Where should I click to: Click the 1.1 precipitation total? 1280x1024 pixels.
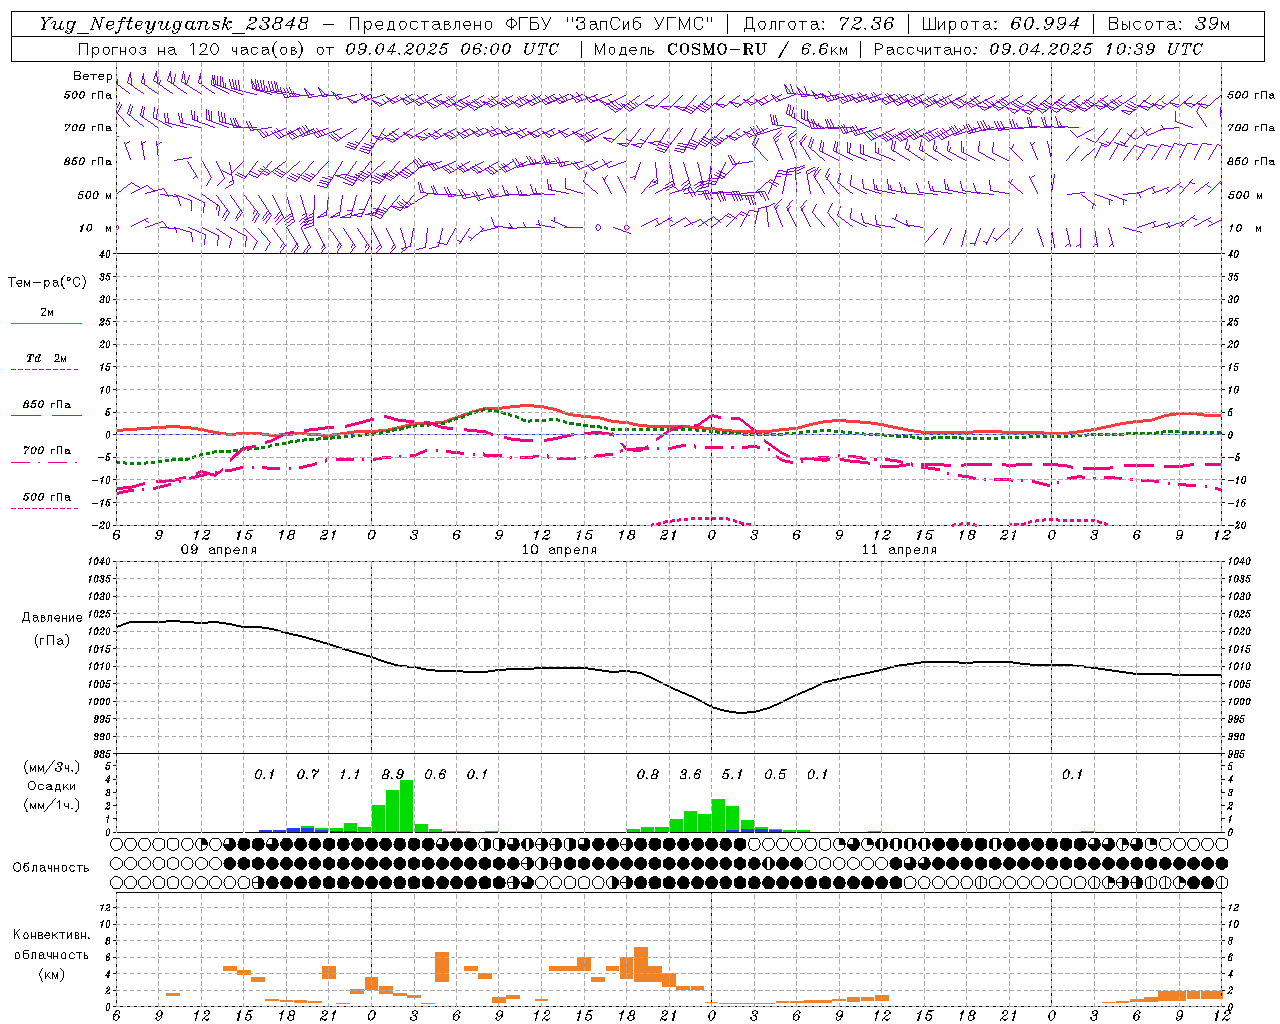tap(350, 775)
